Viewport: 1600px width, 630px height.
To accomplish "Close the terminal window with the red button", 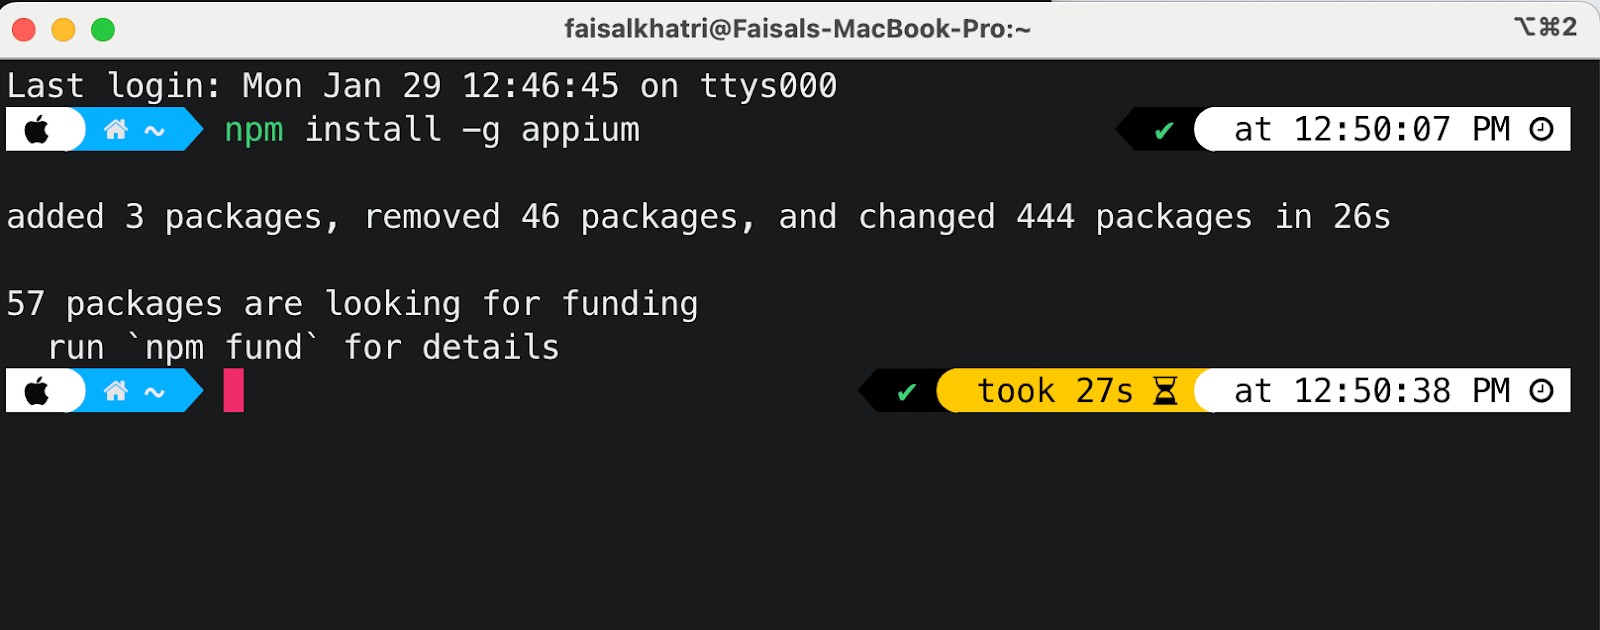I will coord(24,30).
